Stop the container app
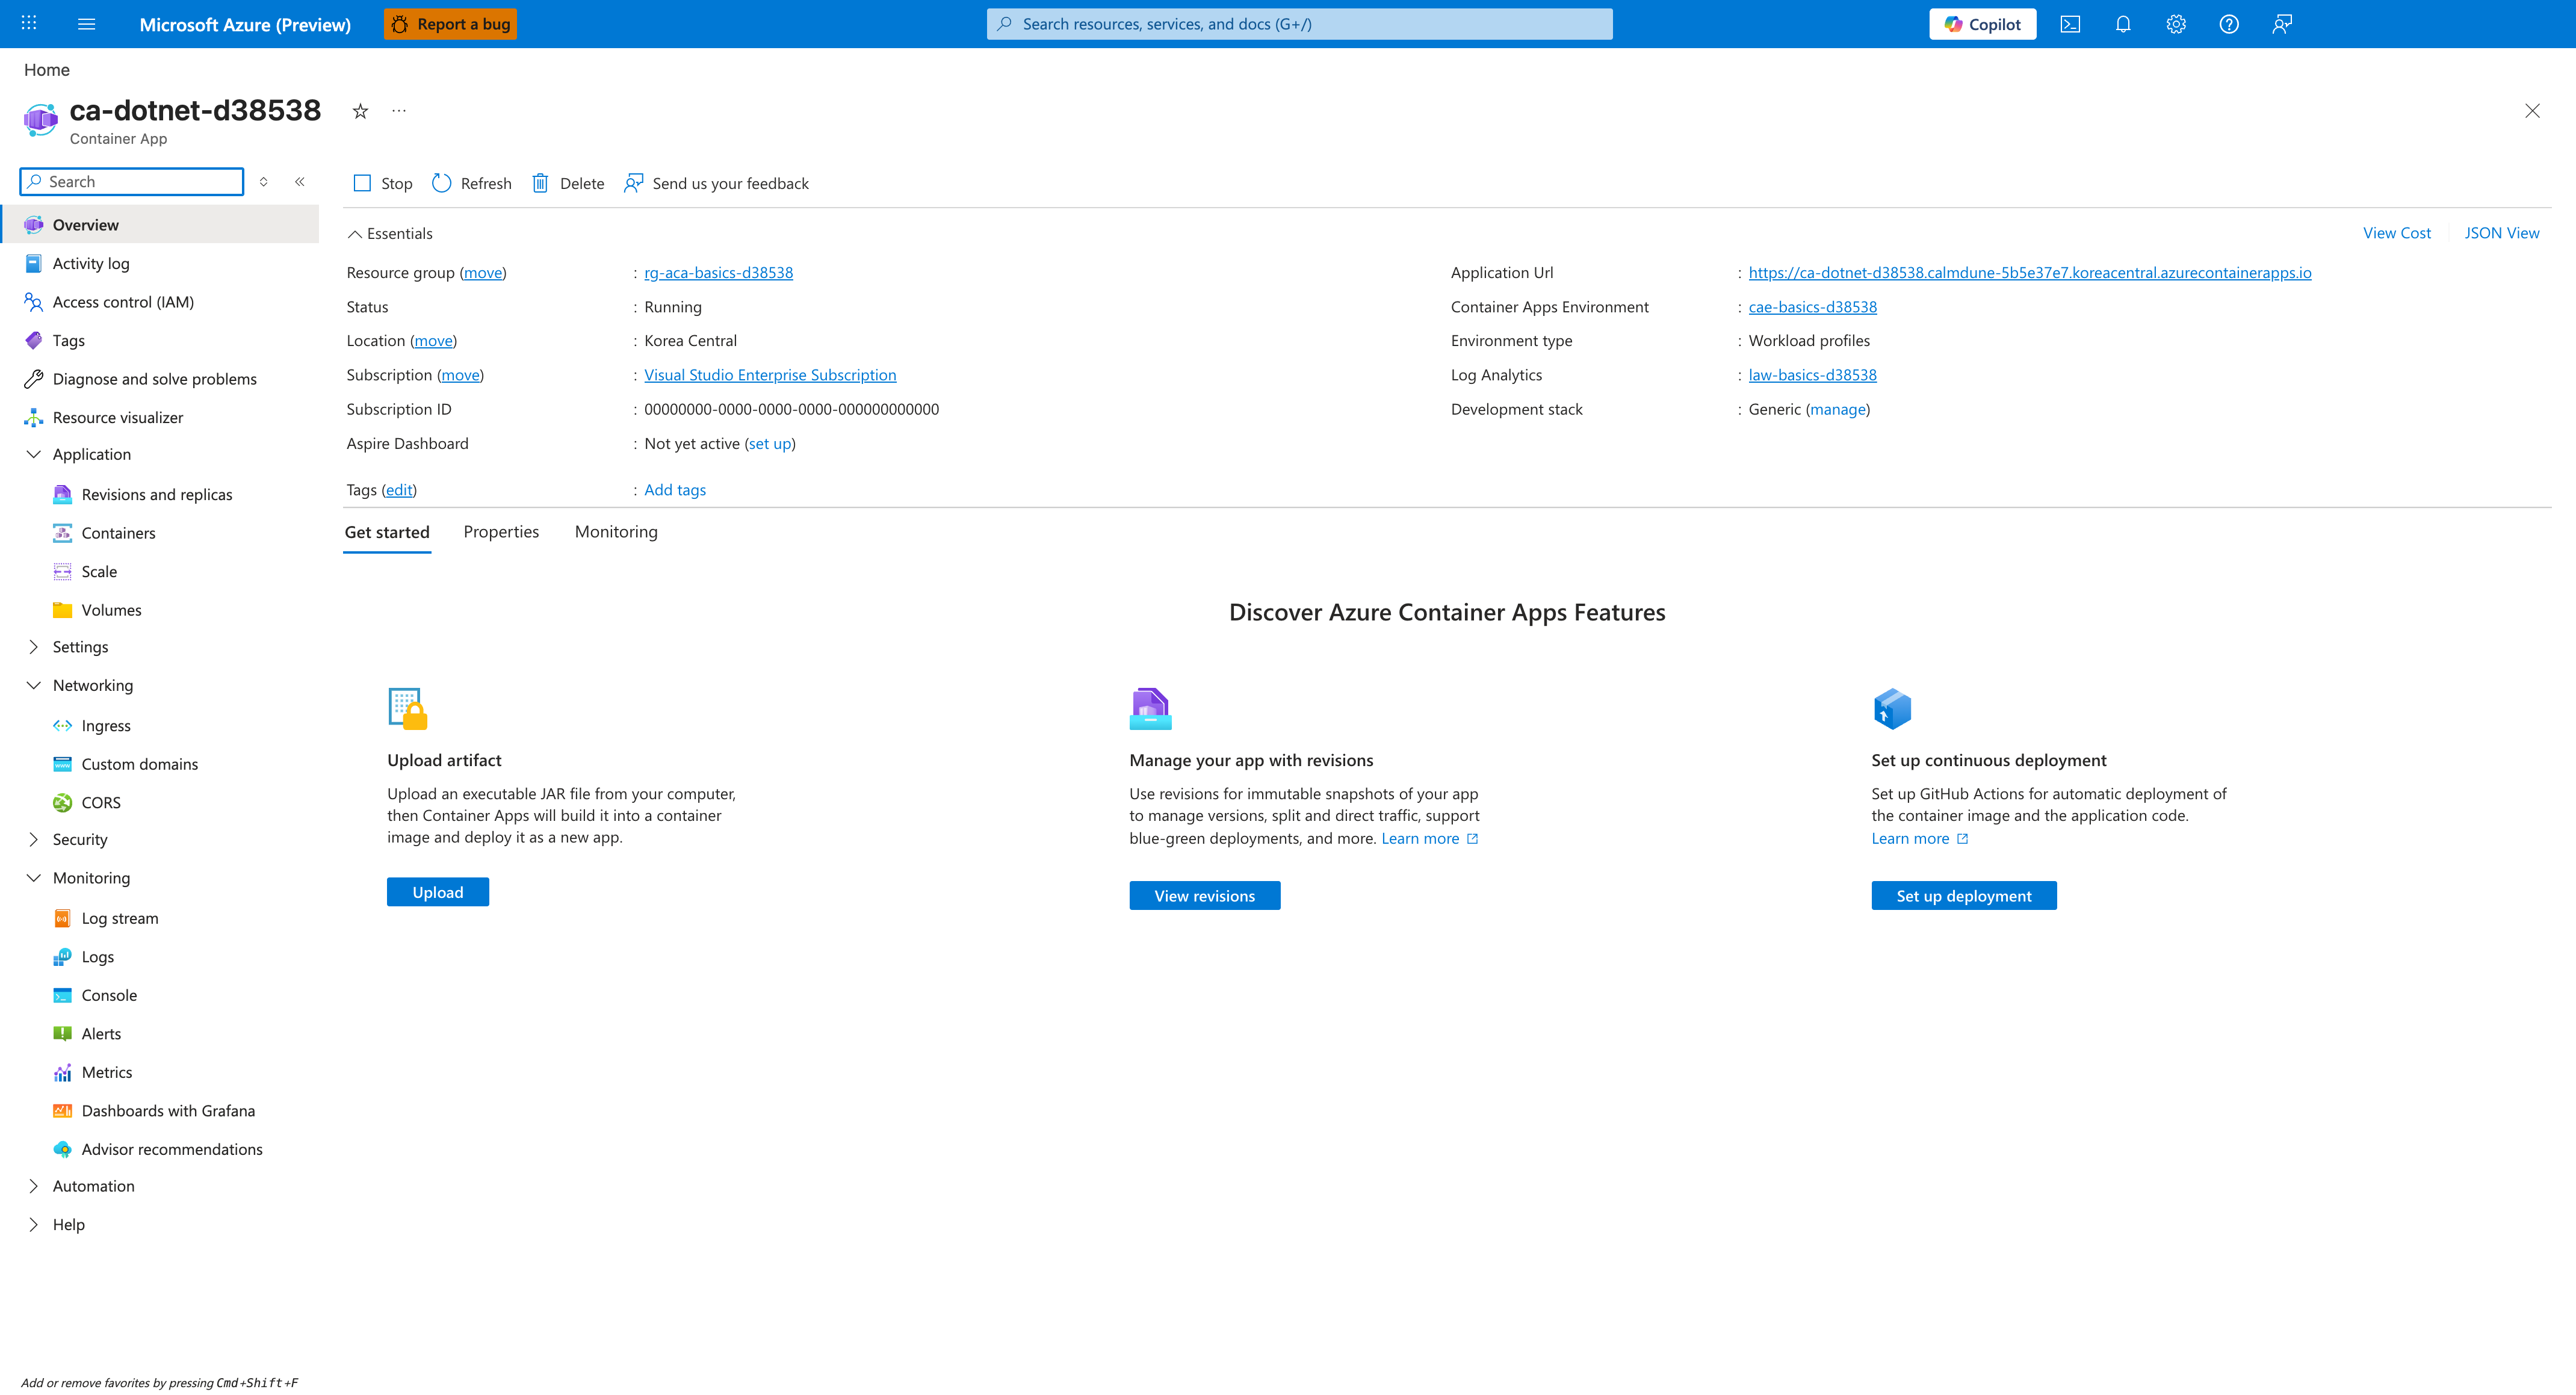The height and width of the screenshot is (1395, 2576). pyautogui.click(x=383, y=183)
